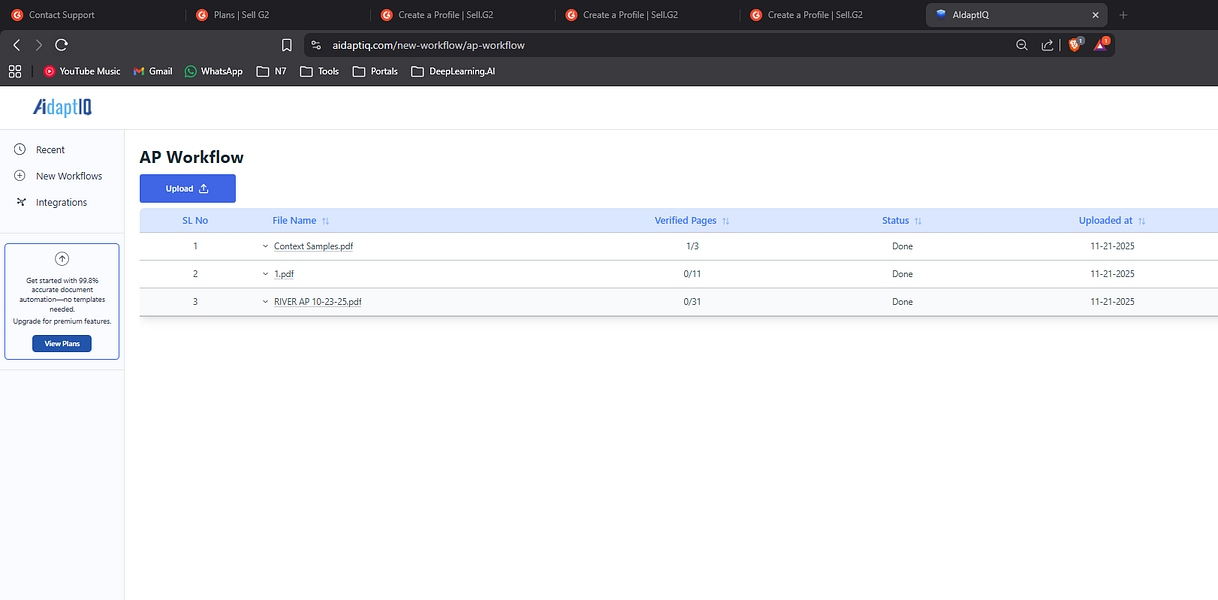Reload the page with the refresh icon
Image resolution: width=1218 pixels, height=600 pixels.
62,45
